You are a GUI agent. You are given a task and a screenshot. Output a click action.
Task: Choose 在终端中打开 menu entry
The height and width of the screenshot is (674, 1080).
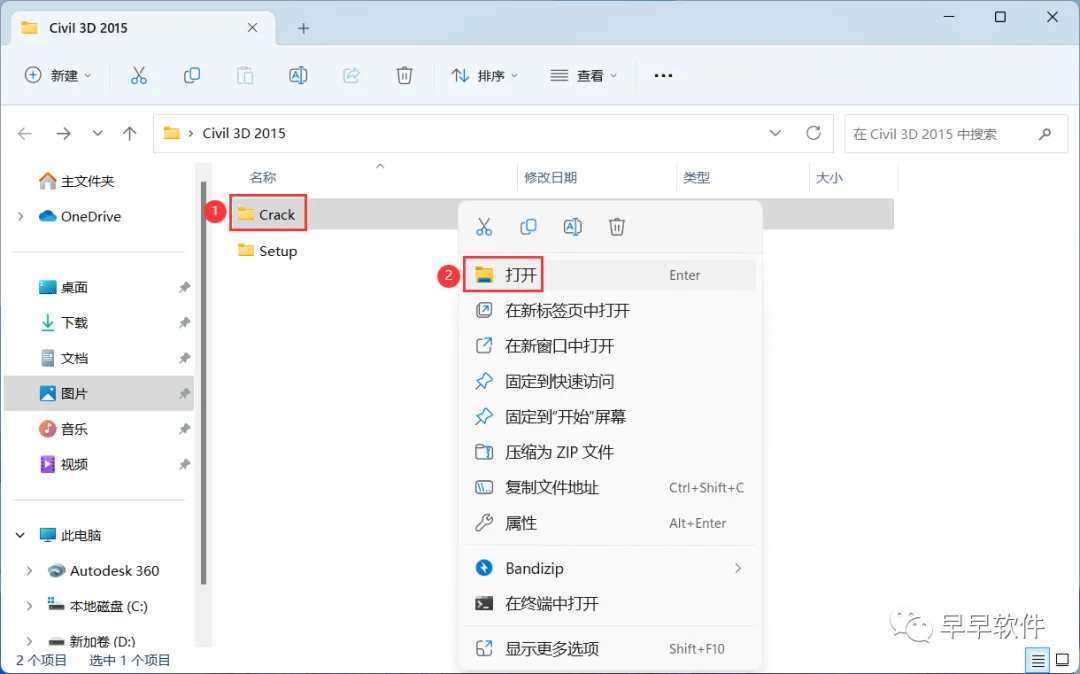pos(610,604)
